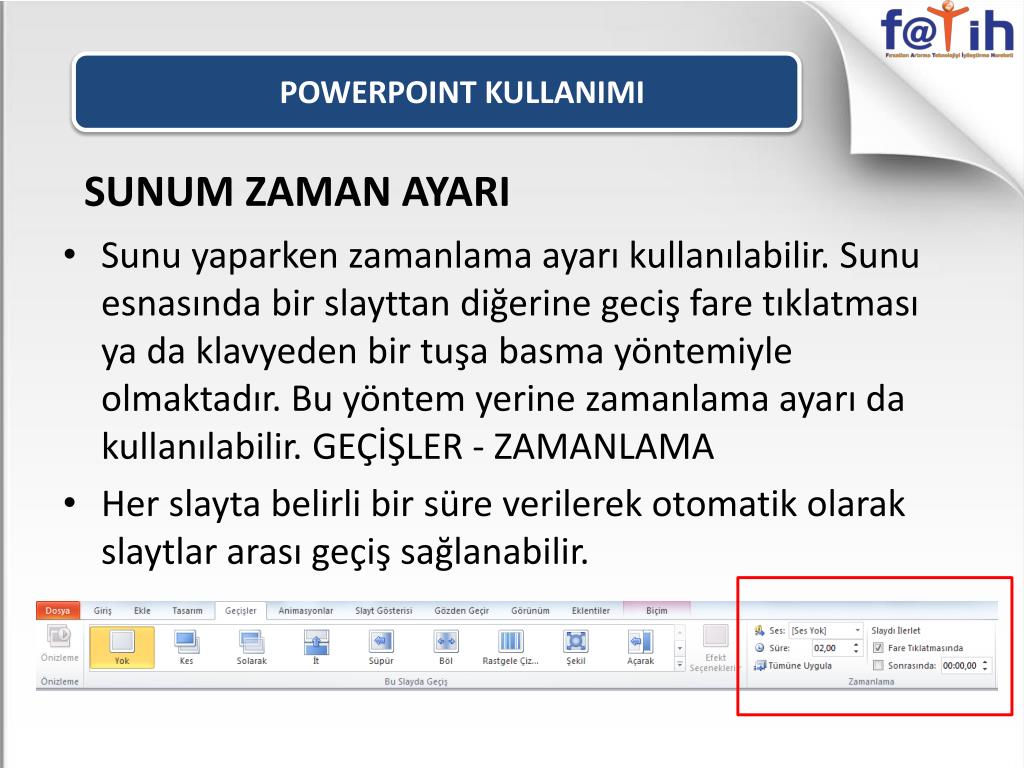Click the Zamanlama group label

[871, 681]
